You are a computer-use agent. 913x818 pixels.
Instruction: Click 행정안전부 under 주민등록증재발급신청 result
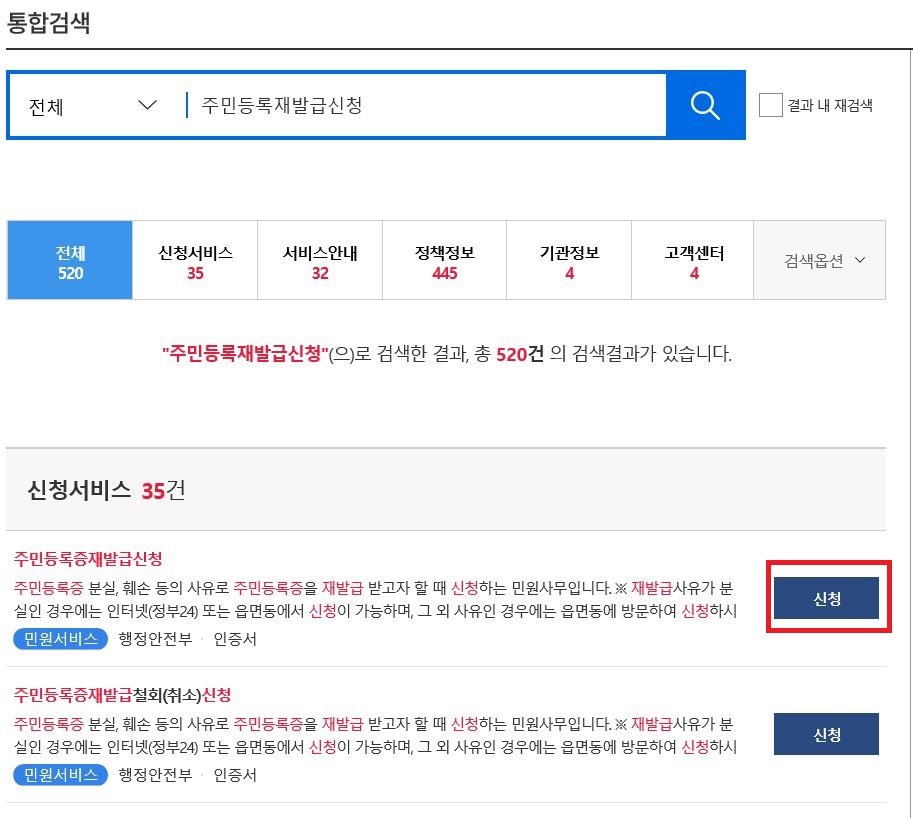coord(155,639)
